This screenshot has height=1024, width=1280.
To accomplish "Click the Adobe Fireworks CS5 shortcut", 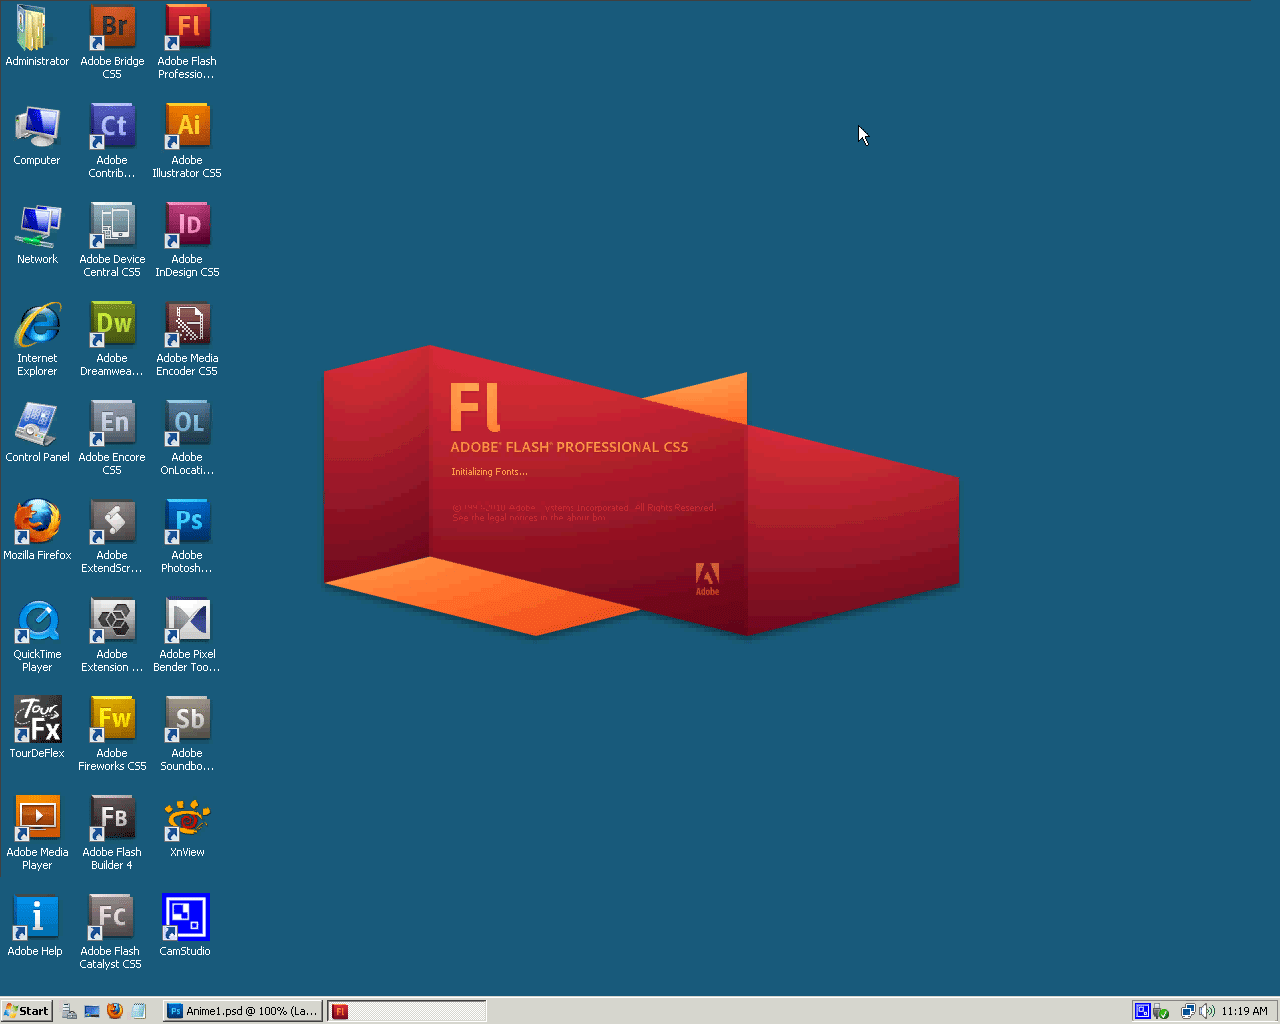I will pos(112,735).
